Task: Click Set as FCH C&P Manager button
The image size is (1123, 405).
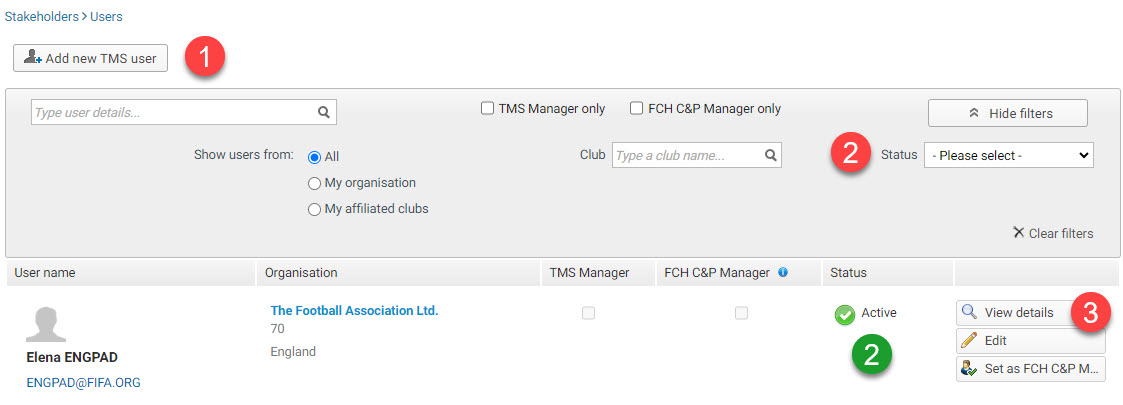Action: coord(1031,368)
